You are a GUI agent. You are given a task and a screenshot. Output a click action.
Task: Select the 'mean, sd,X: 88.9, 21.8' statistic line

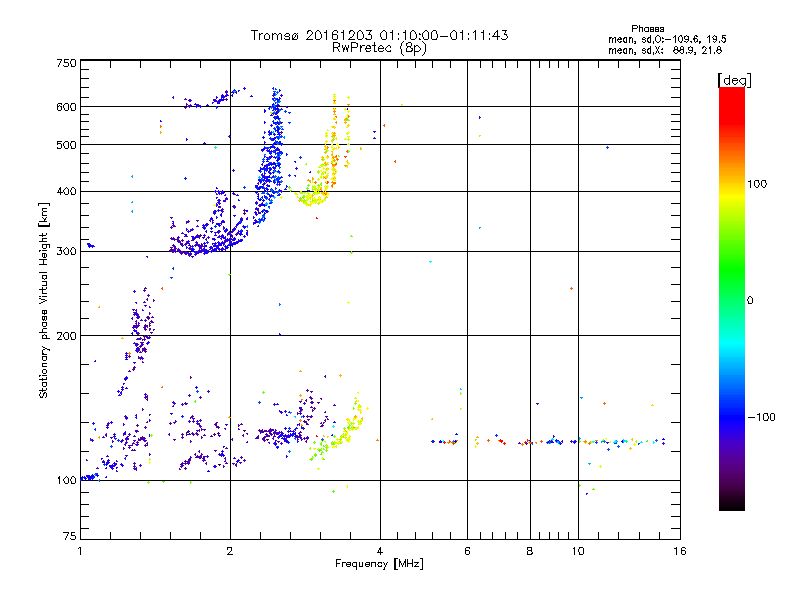point(665,50)
